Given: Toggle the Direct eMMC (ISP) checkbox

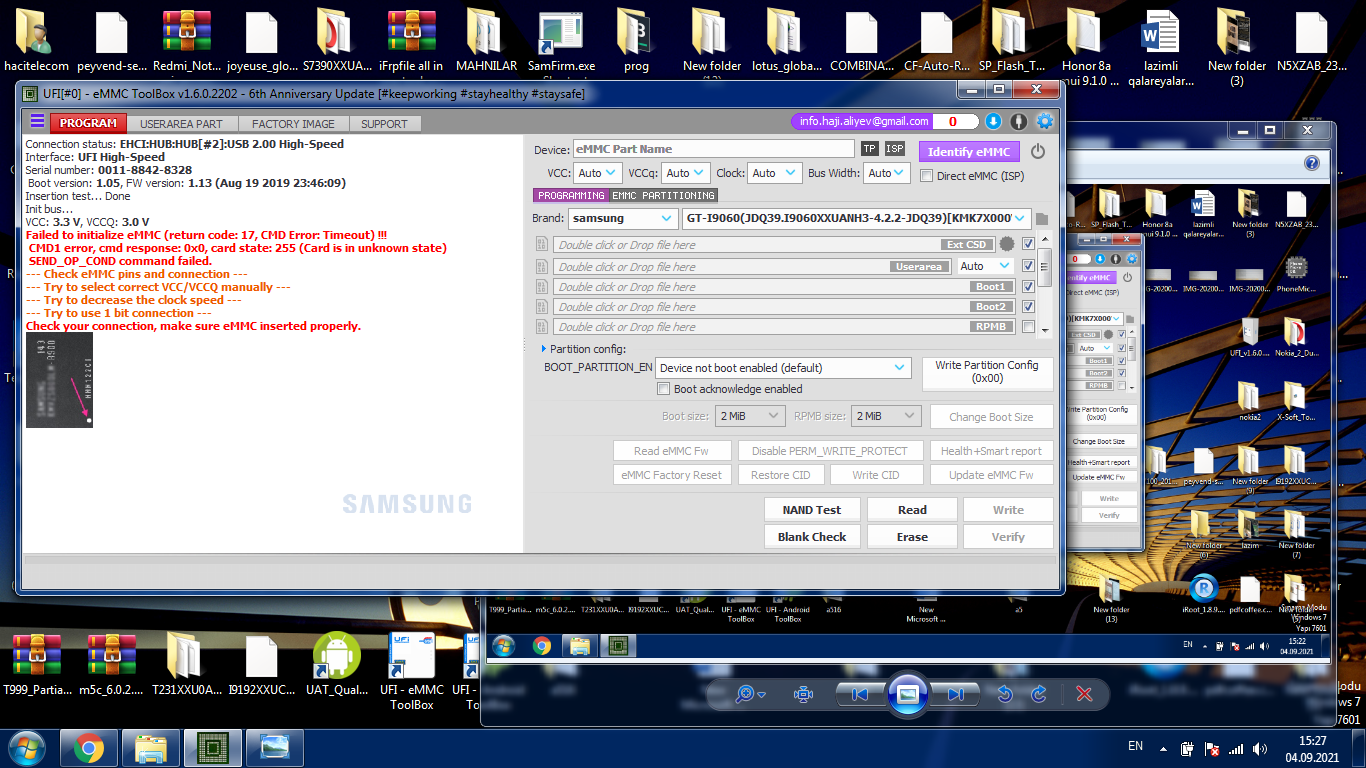Looking at the screenshot, I should coord(927,176).
